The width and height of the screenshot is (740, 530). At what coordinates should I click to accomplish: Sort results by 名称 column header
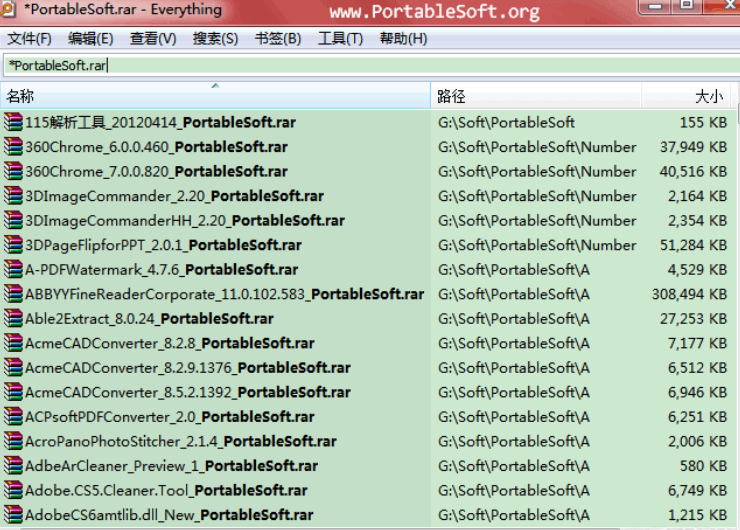(x=215, y=96)
